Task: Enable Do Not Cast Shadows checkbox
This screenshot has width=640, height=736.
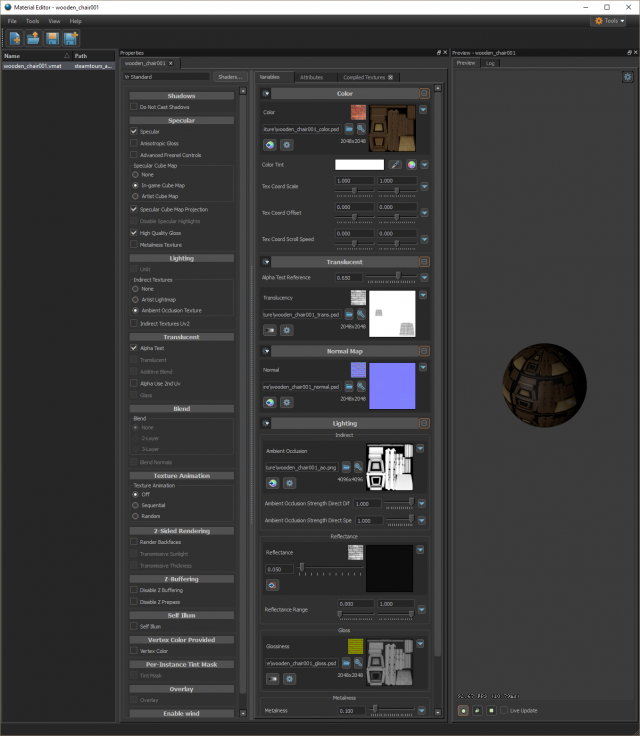Action: 134,107
